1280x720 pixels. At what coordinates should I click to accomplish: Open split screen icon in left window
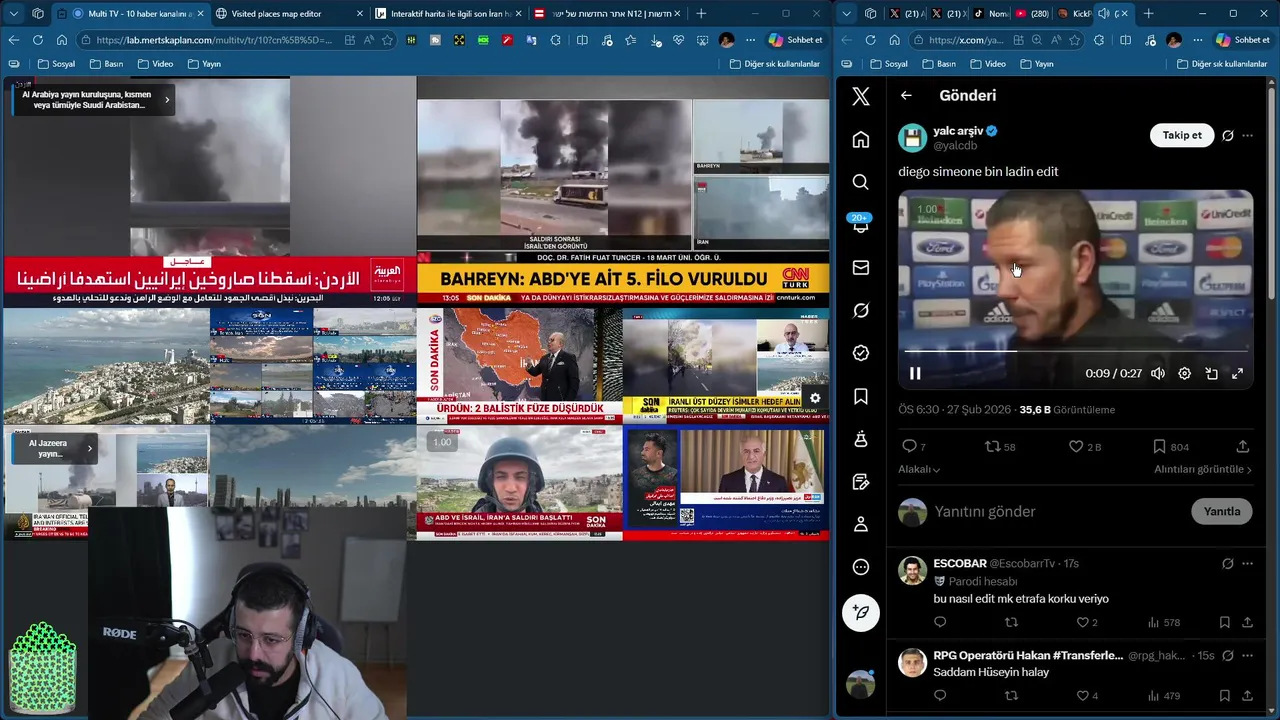point(582,40)
